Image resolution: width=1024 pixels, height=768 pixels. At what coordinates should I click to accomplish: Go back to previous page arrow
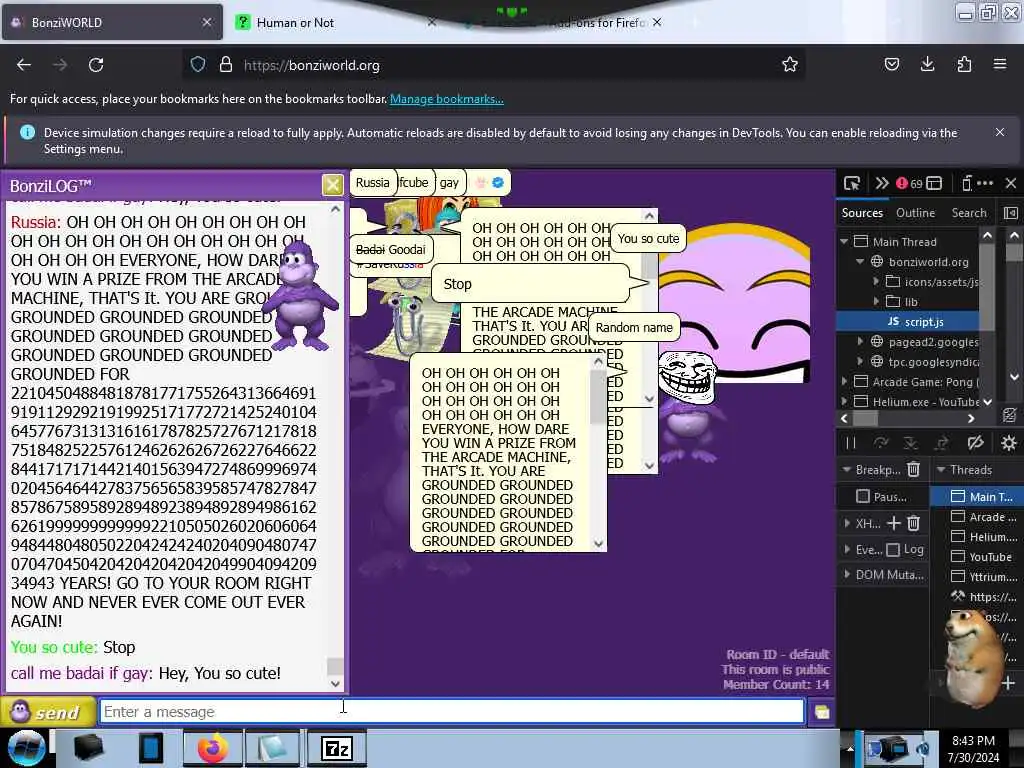coord(24,65)
